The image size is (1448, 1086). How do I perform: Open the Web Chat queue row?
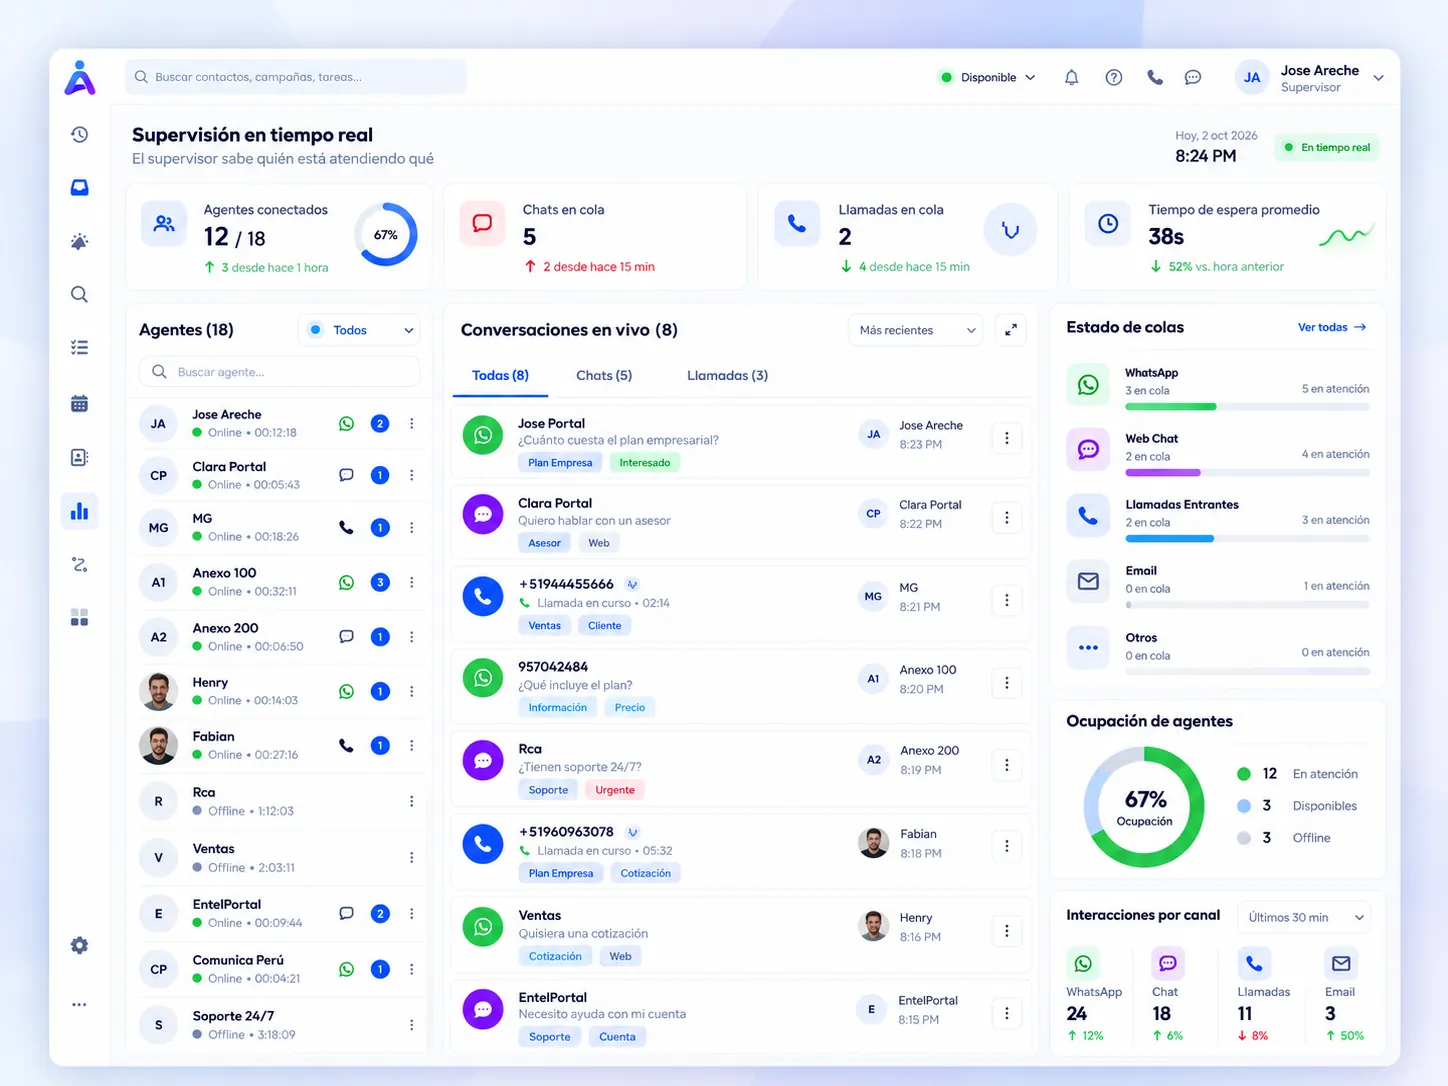pyautogui.click(x=1218, y=452)
